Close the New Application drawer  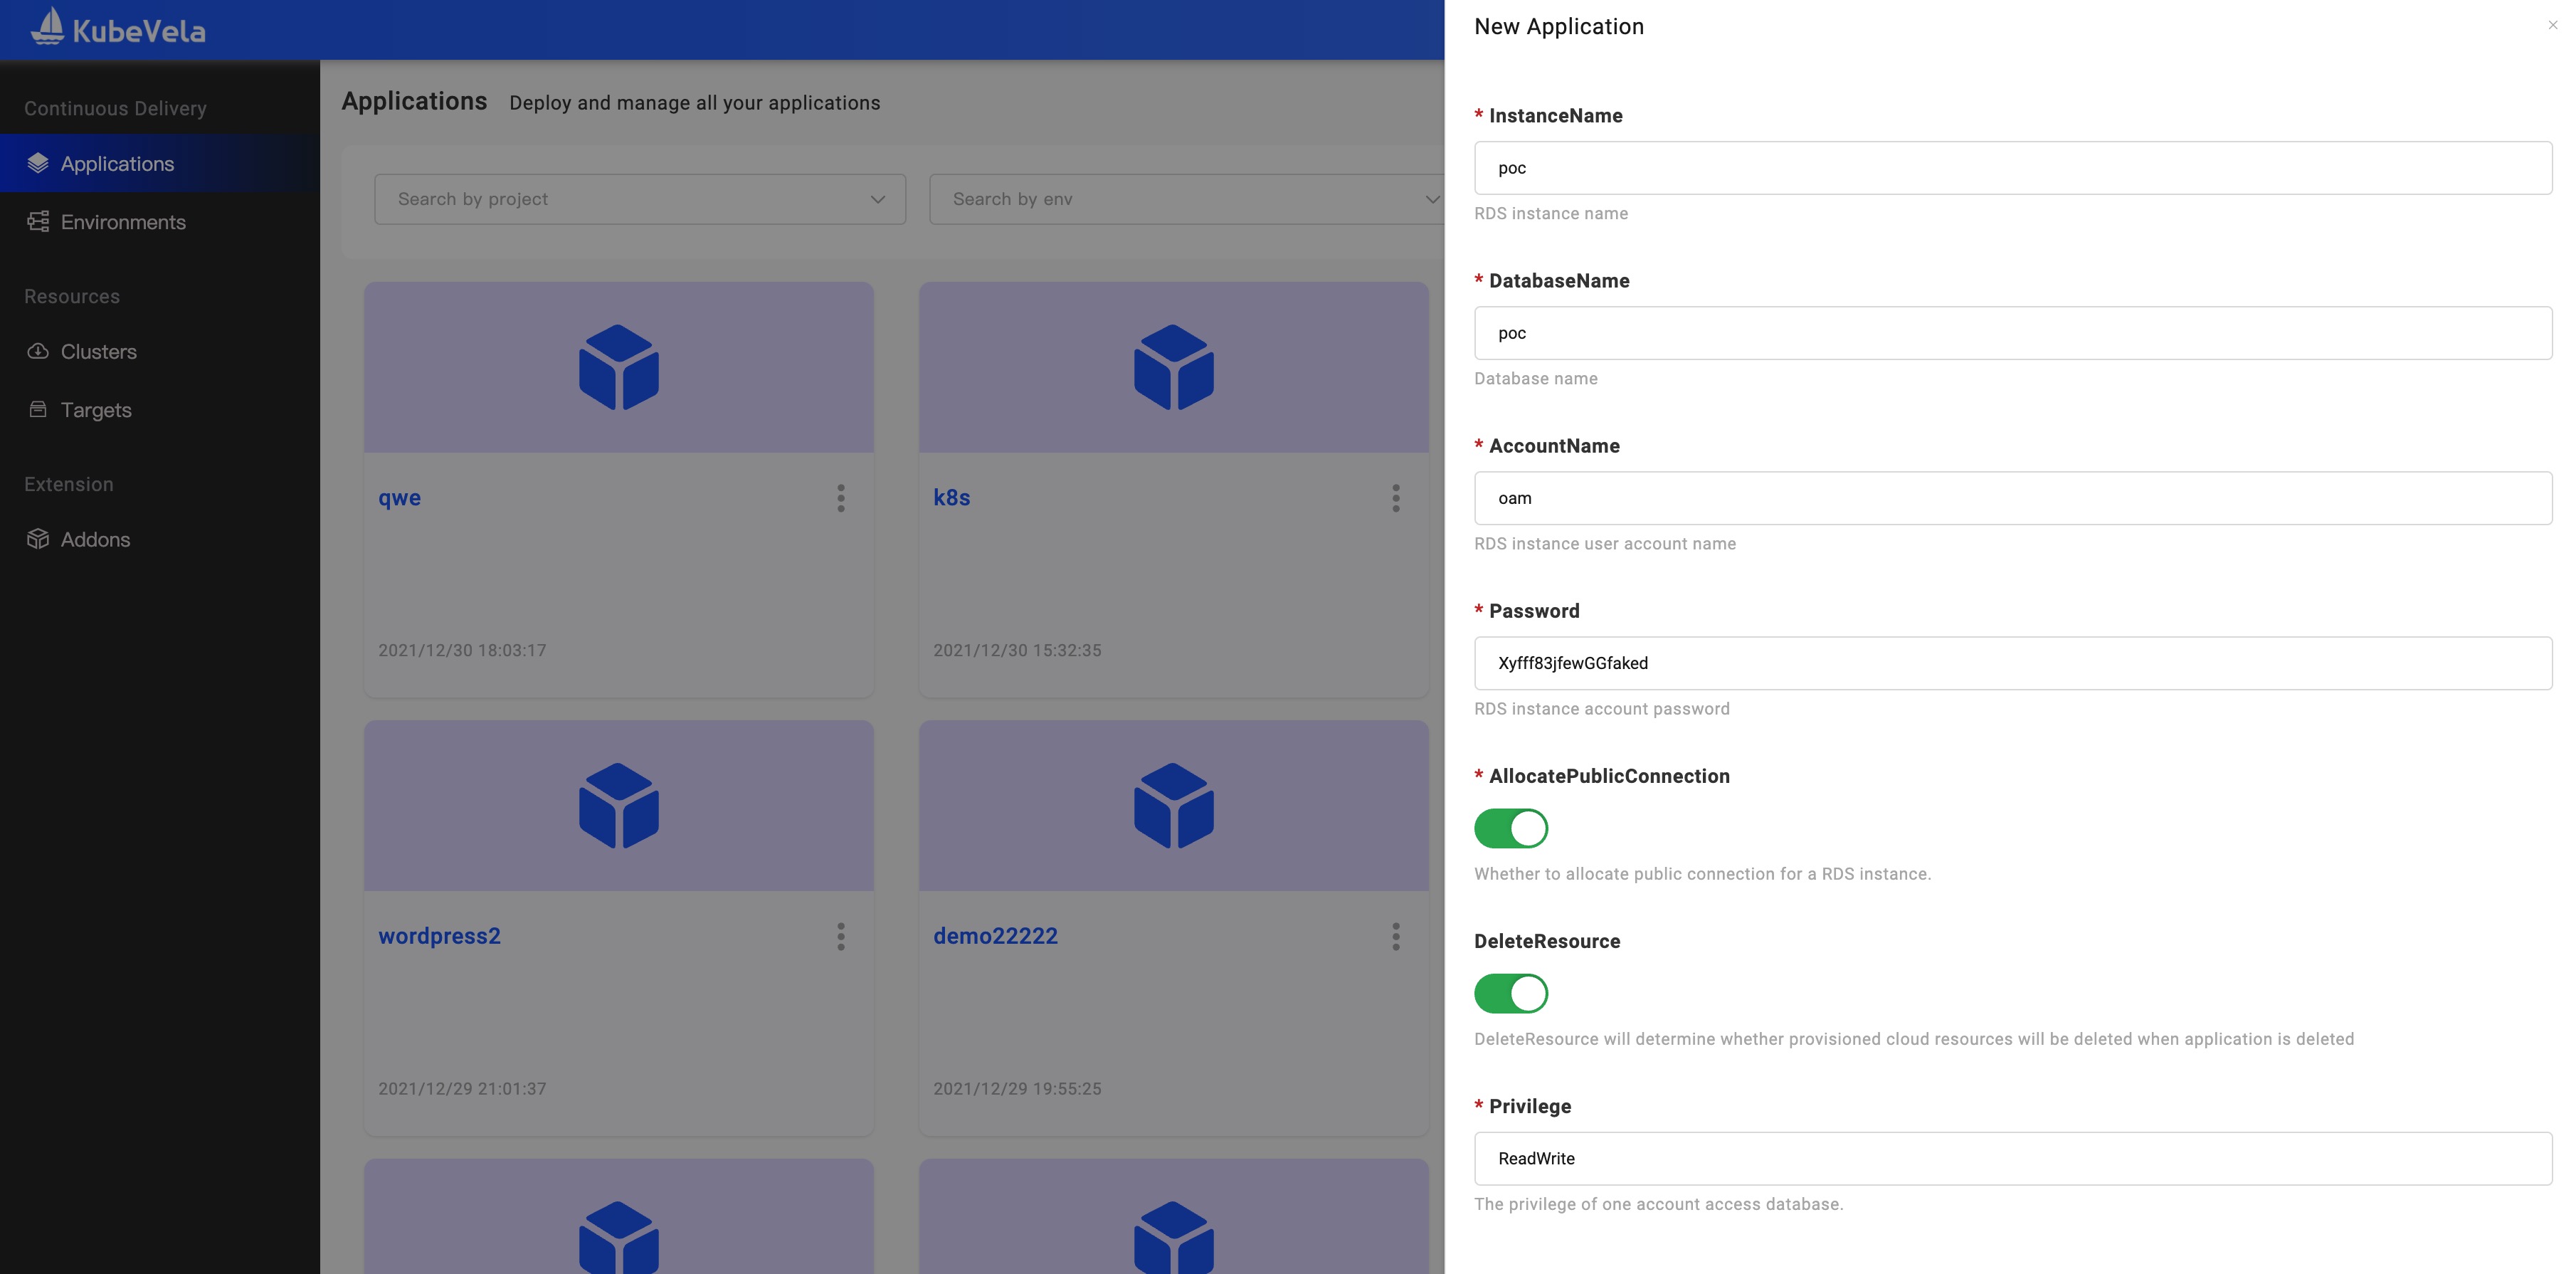pyautogui.click(x=2552, y=26)
